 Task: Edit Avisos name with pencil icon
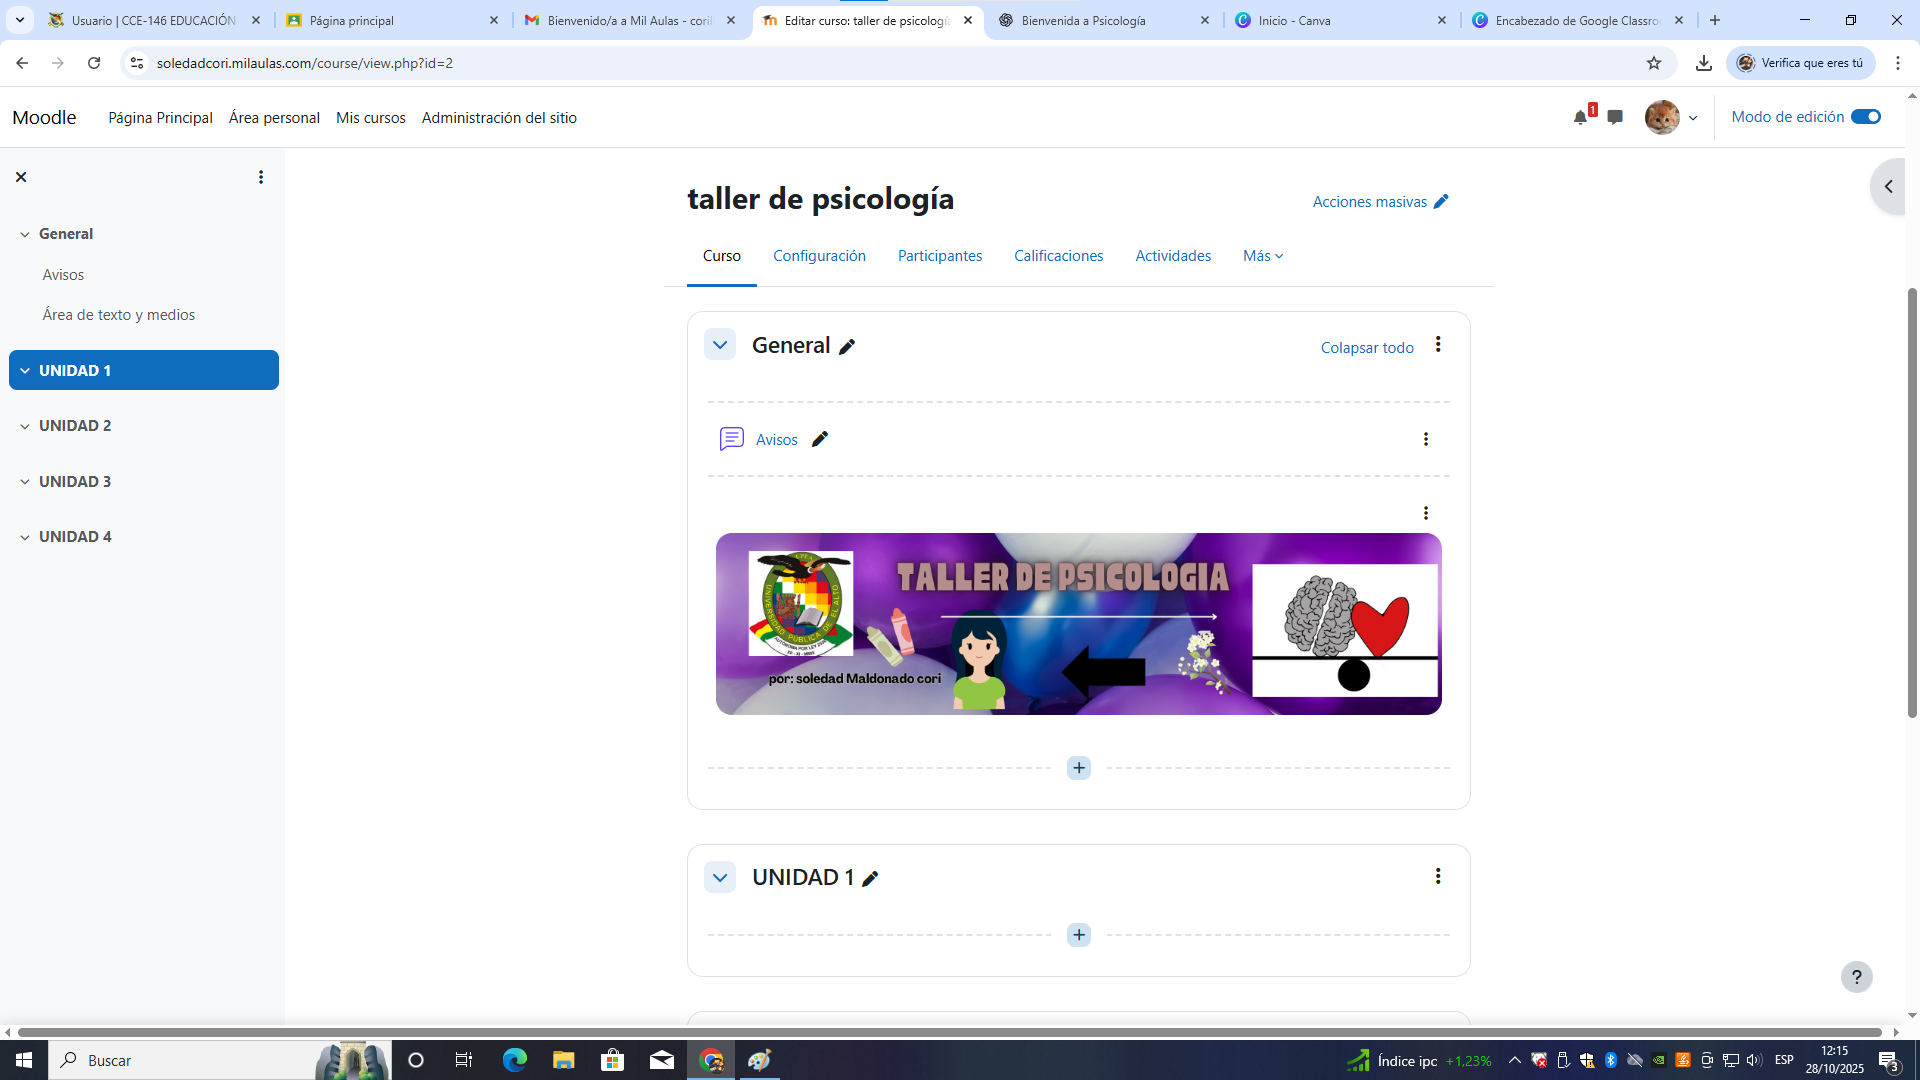[820, 439]
